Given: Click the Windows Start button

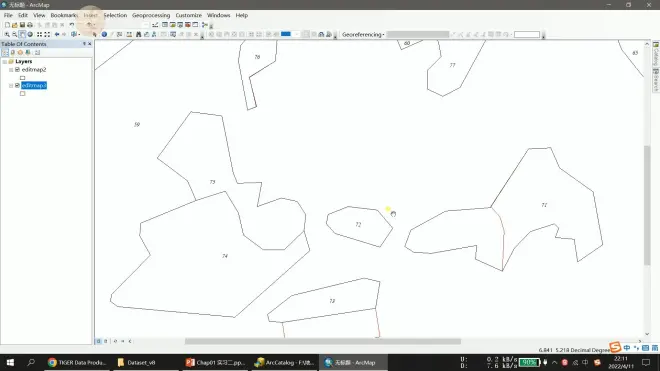Looking at the screenshot, I should coord(10,363).
